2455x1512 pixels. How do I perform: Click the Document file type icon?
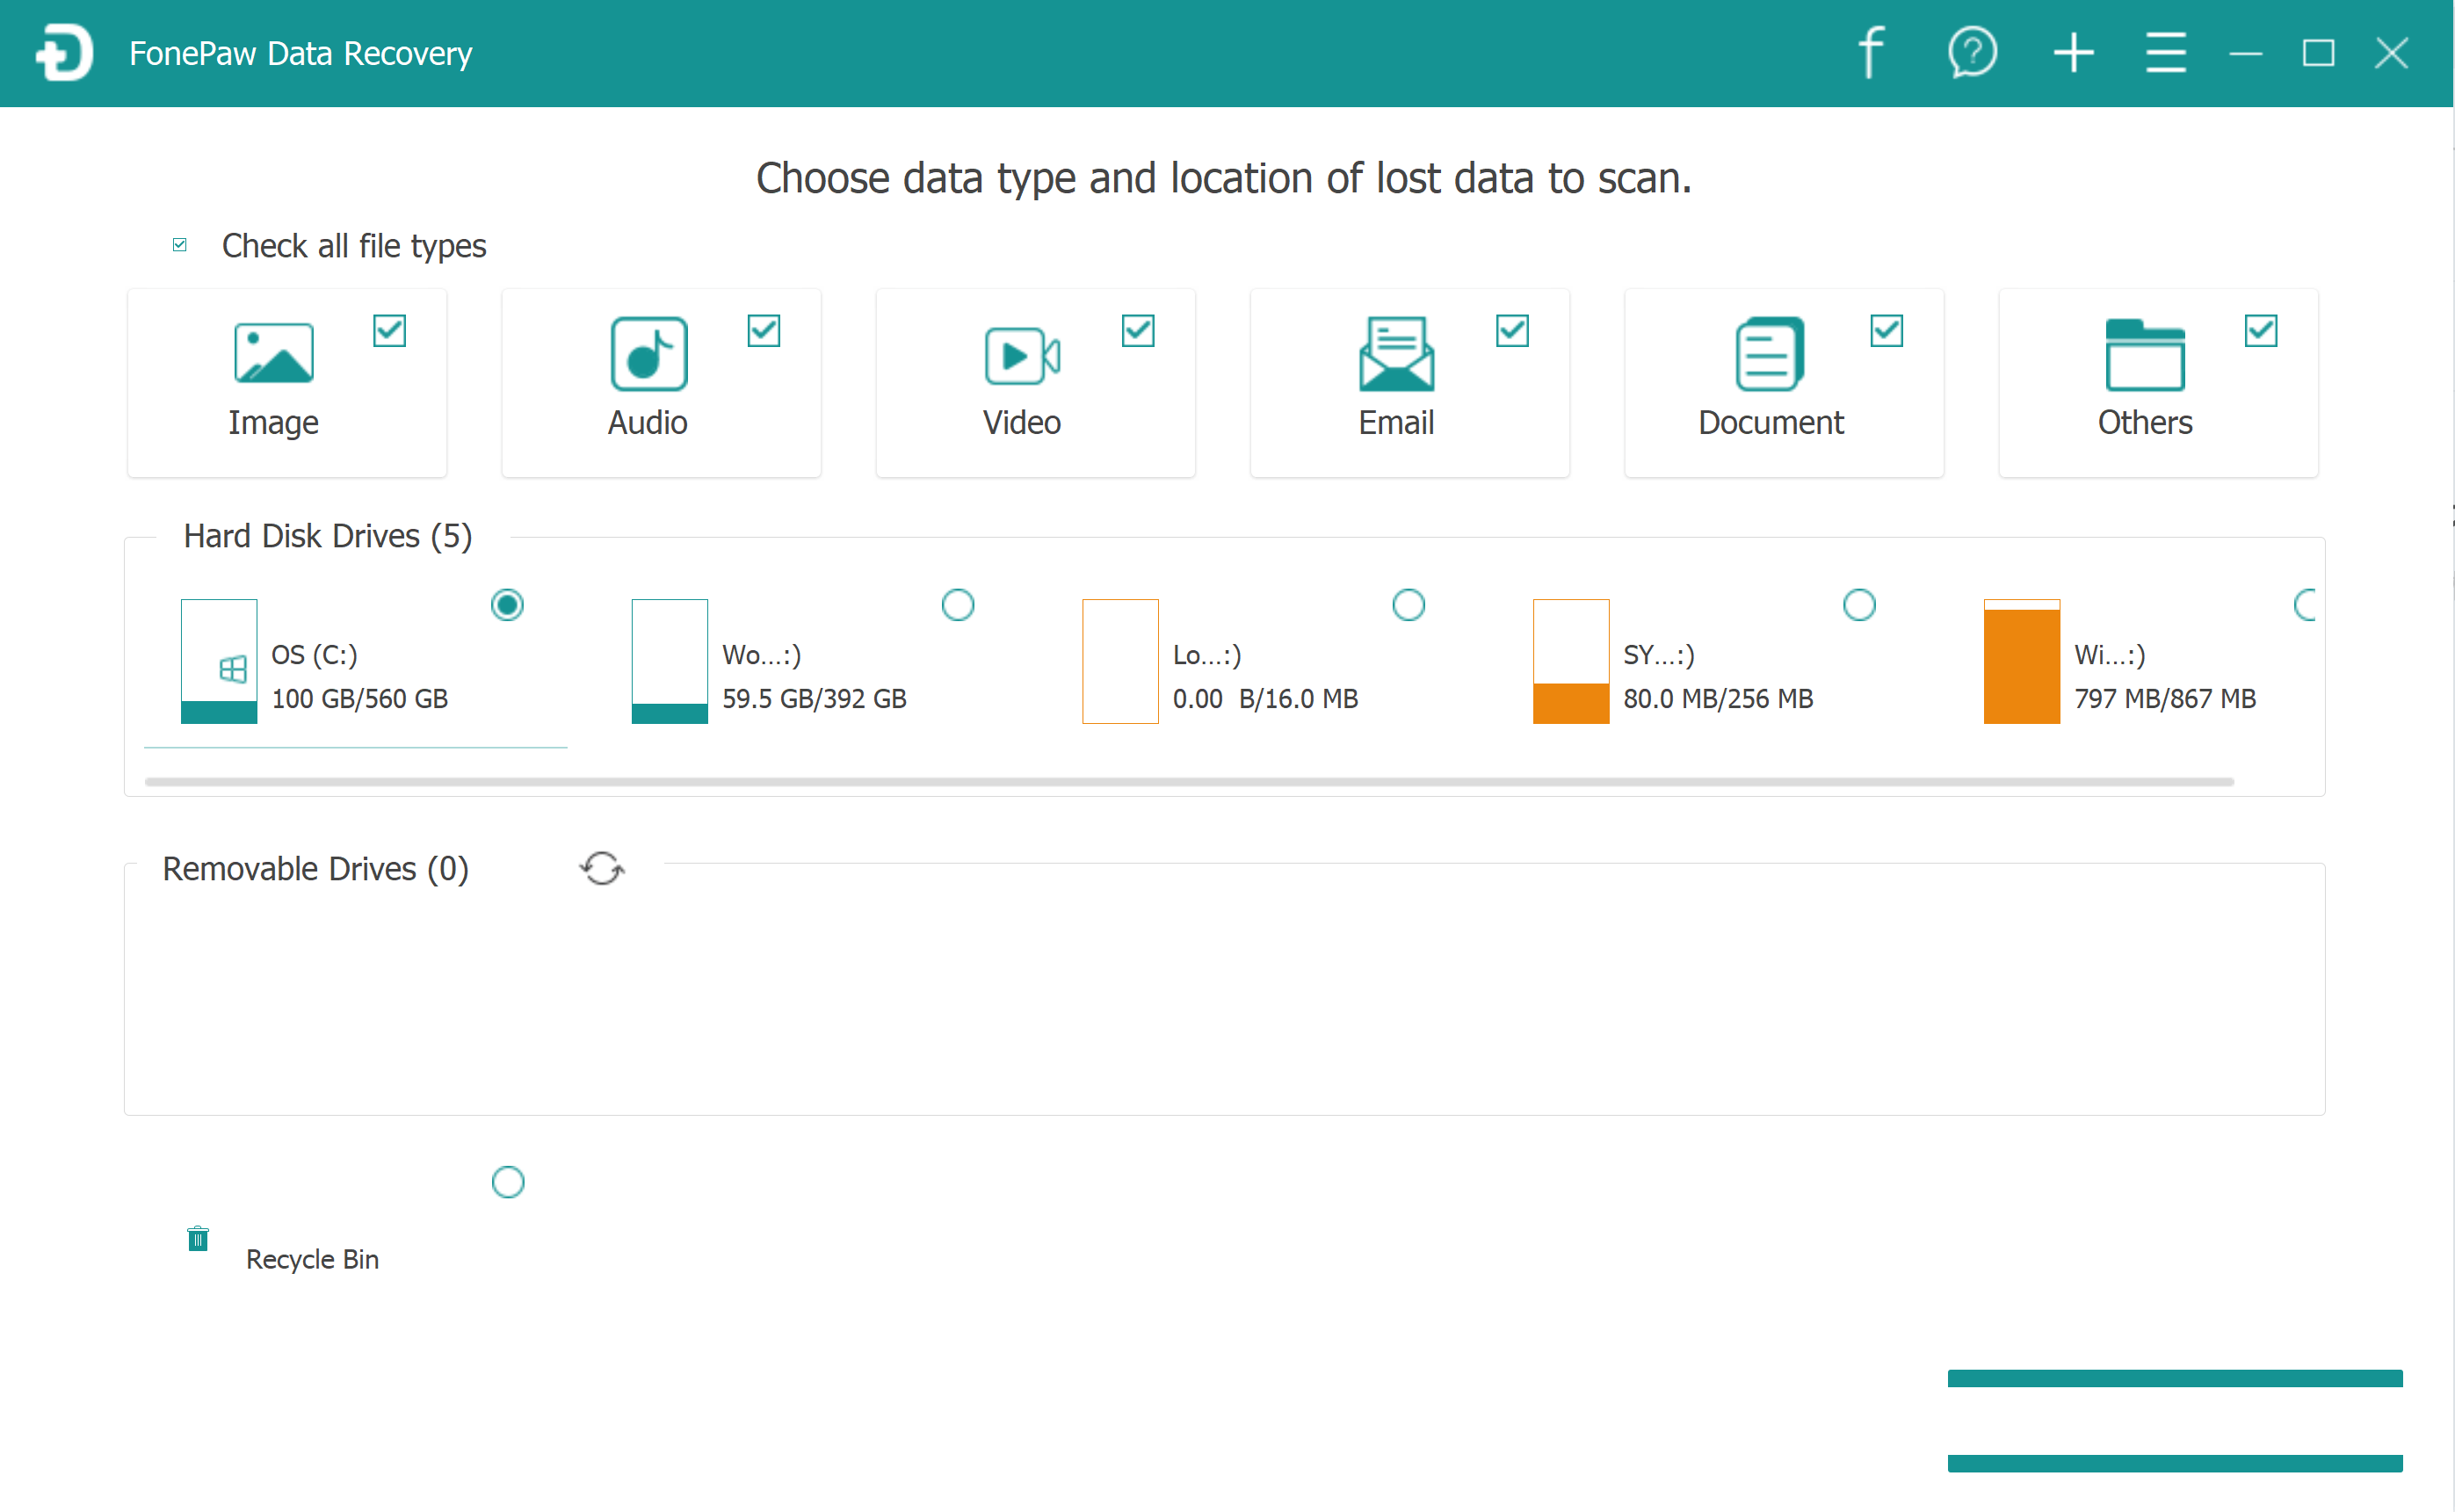(x=1770, y=353)
